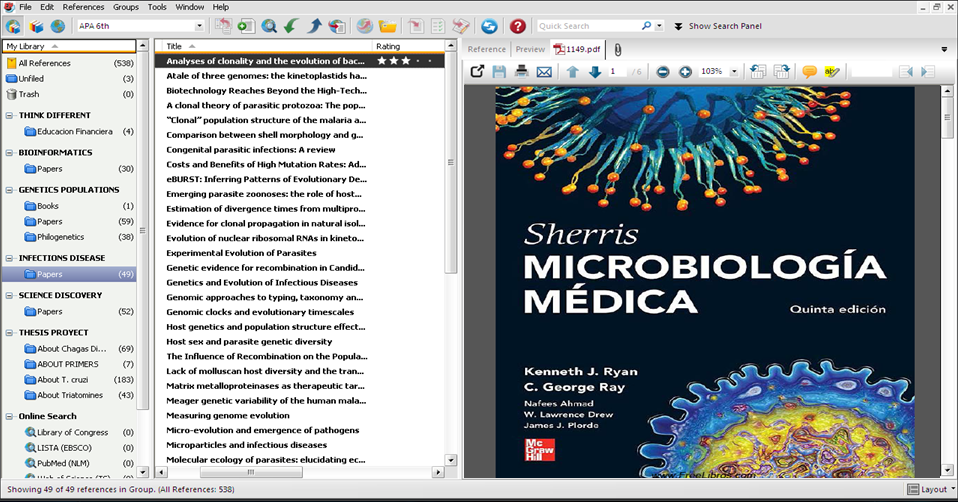Viewport: 958px width, 502px height.
Task: Click the My Library header
Action: 69,46
